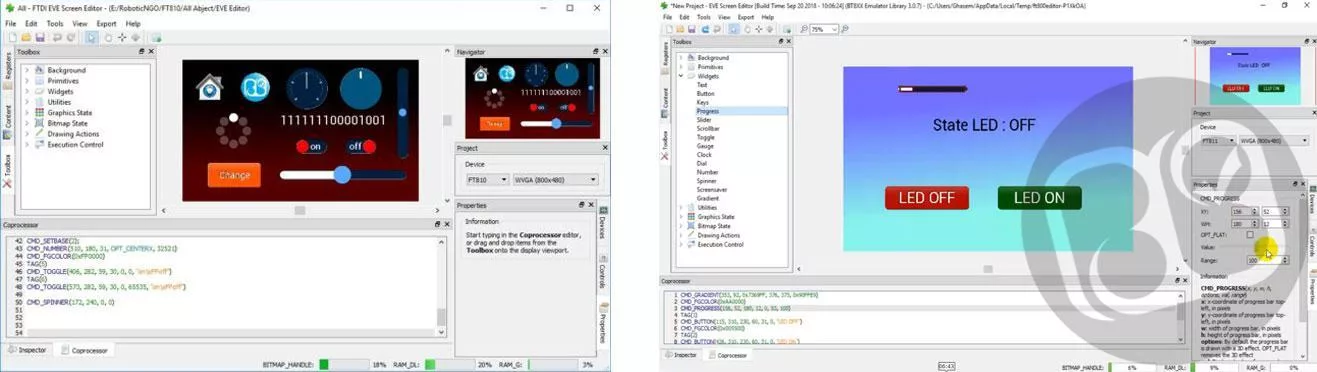
Task: Click home icon image in left viewport
Action: [209, 88]
